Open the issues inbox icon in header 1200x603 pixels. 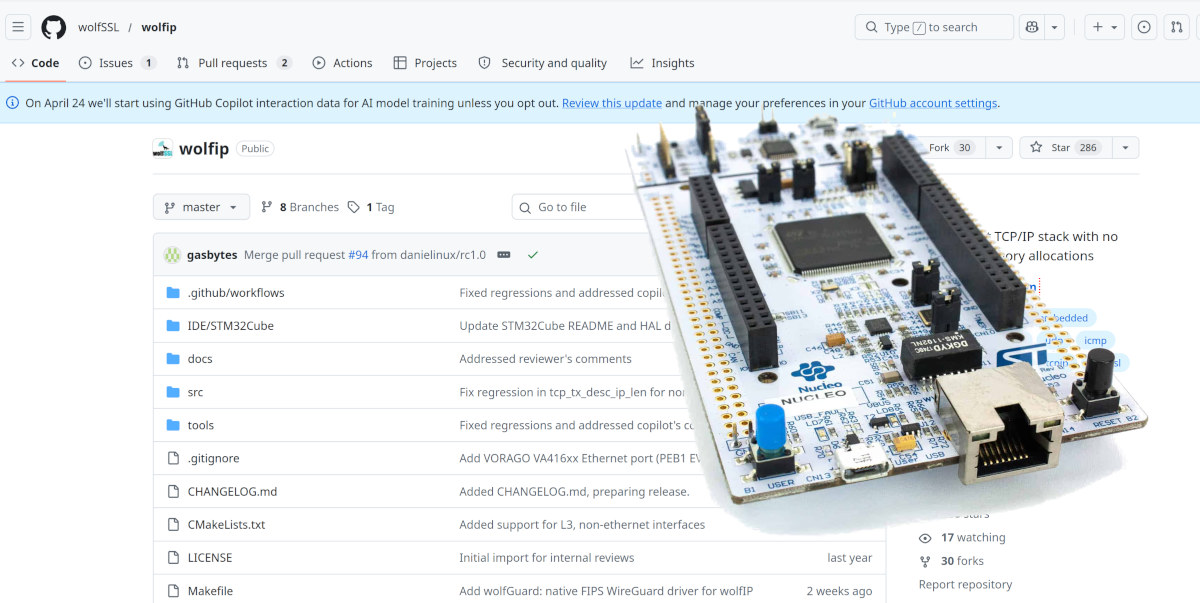(1144, 27)
